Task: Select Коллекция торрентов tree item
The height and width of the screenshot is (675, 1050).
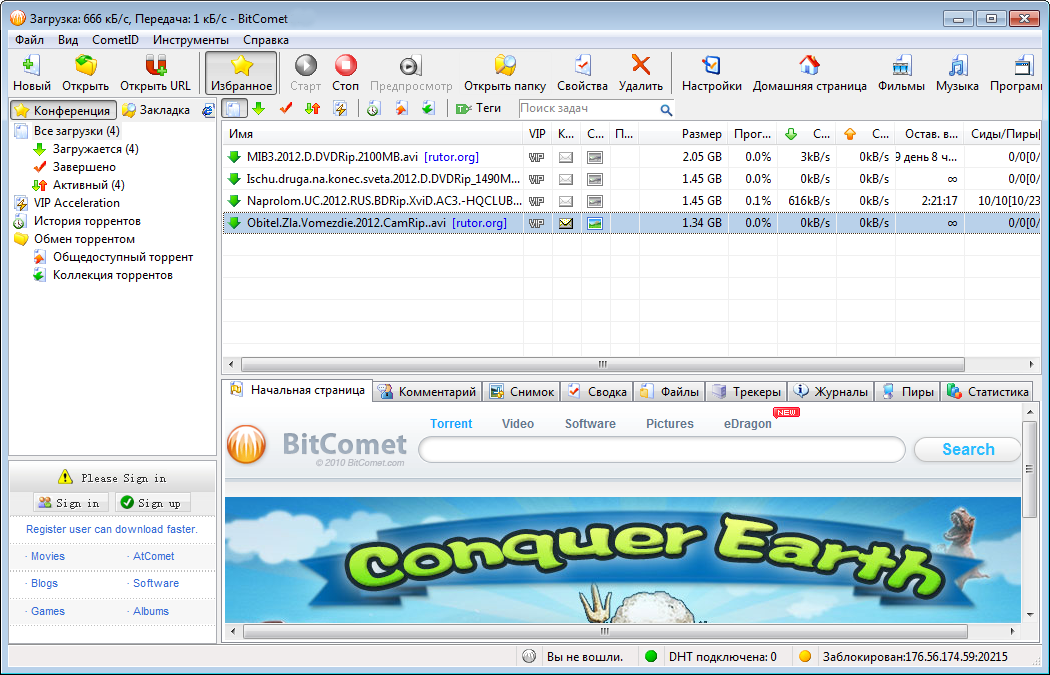Action: 113,275
